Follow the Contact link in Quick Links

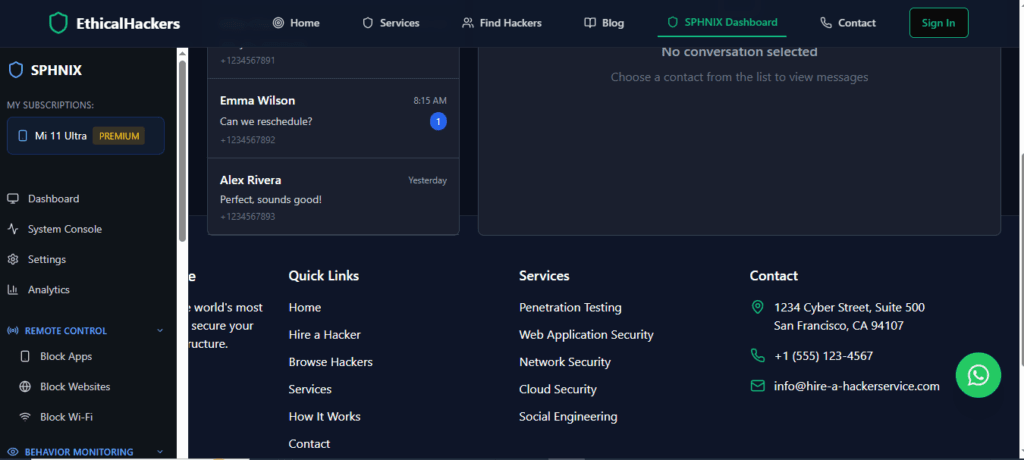click(x=309, y=444)
